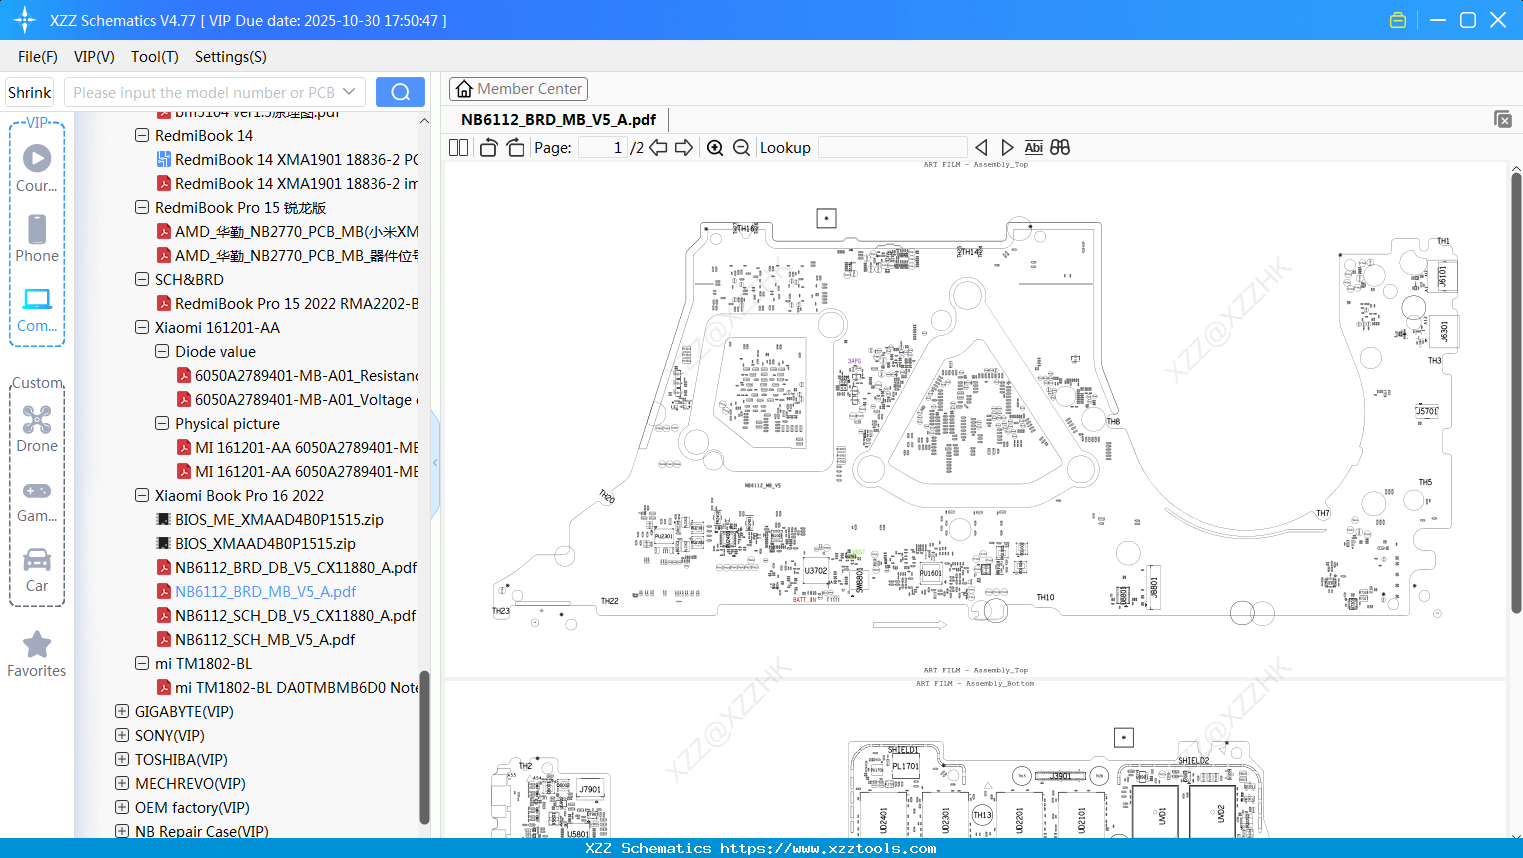This screenshot has width=1523, height=858.
Task: Zoom in on the board drawing
Action: pos(715,148)
